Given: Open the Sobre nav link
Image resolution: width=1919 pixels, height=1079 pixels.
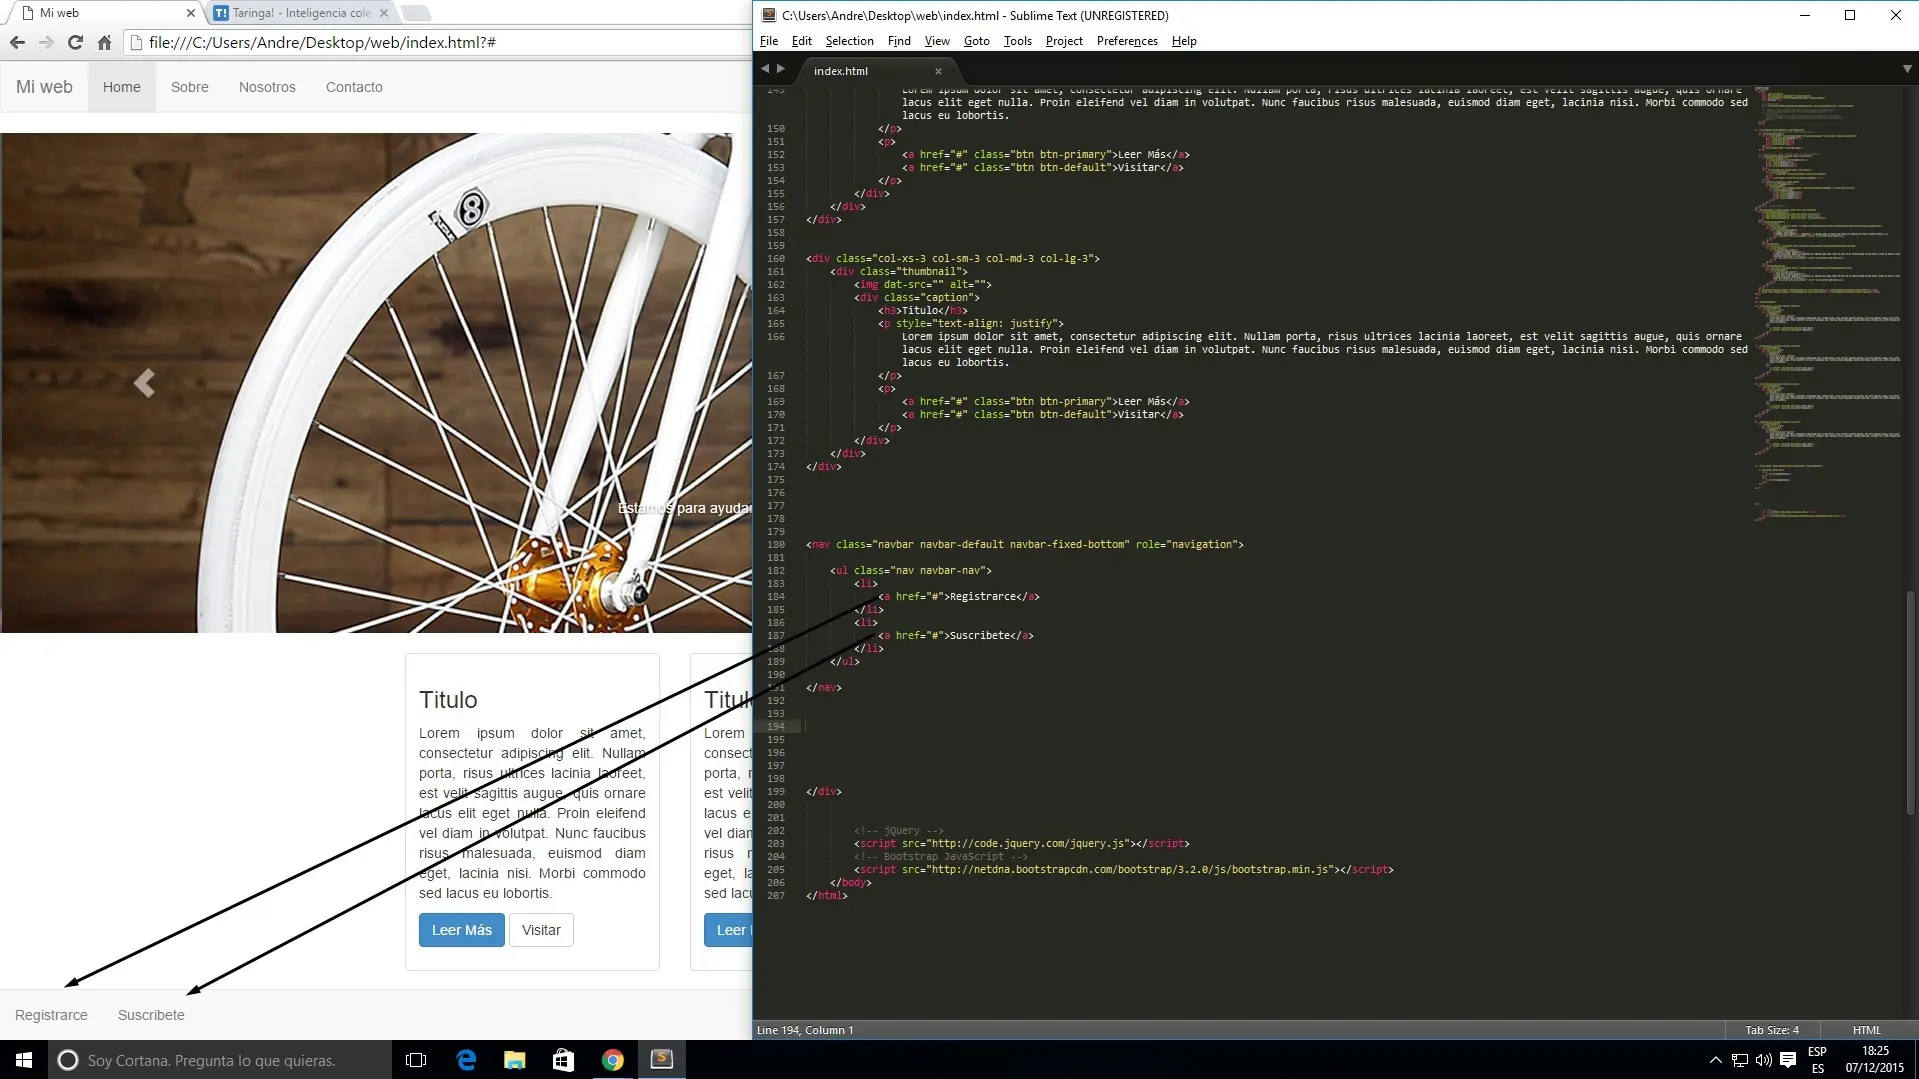Looking at the screenshot, I should pos(190,87).
